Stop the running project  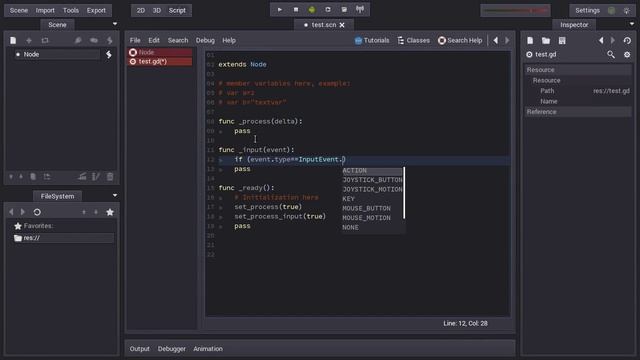pos(296,9)
